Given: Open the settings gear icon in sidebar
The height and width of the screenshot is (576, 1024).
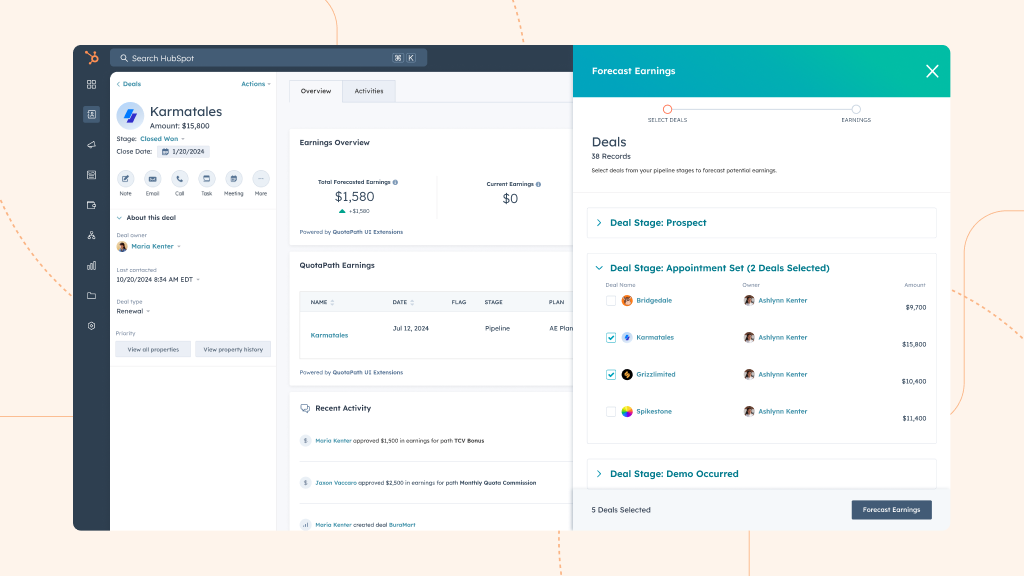Looking at the screenshot, I should tap(91, 325).
